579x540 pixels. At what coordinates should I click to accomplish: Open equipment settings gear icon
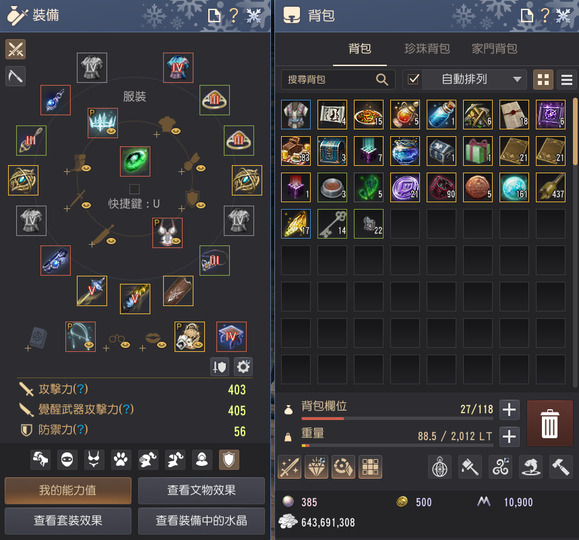pos(243,367)
